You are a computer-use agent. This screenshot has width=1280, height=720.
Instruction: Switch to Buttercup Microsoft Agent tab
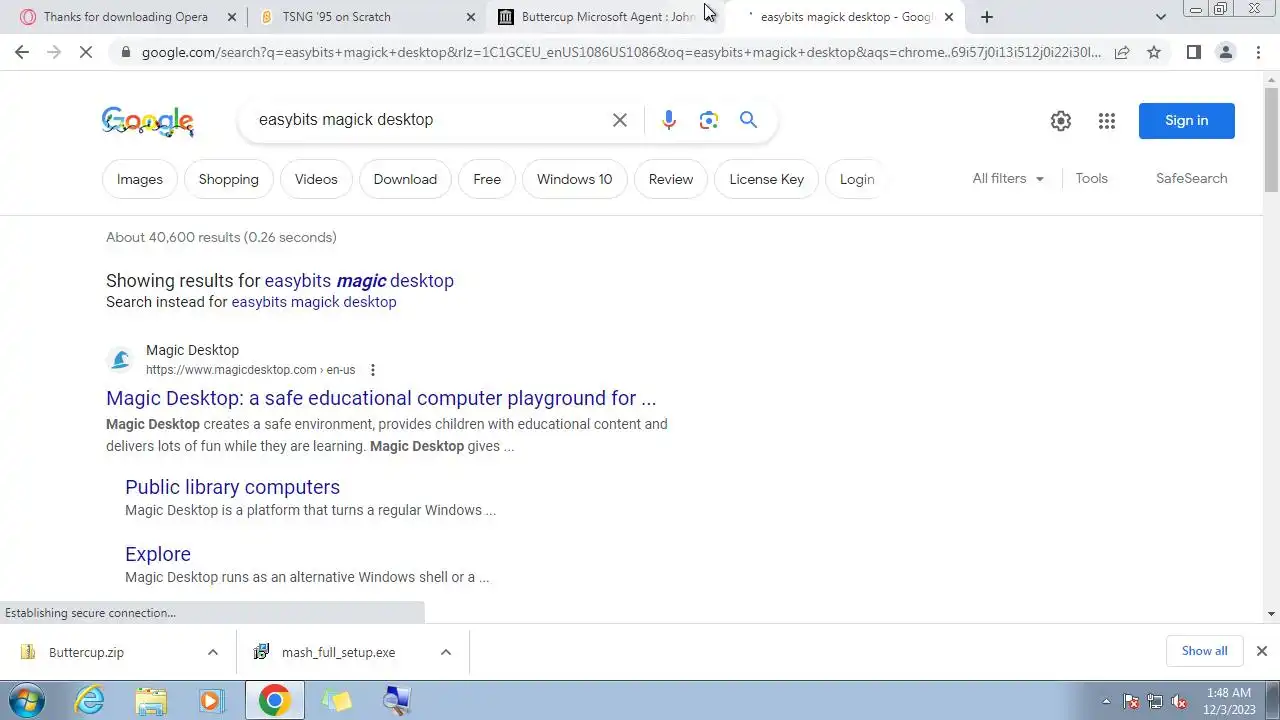[607, 17]
